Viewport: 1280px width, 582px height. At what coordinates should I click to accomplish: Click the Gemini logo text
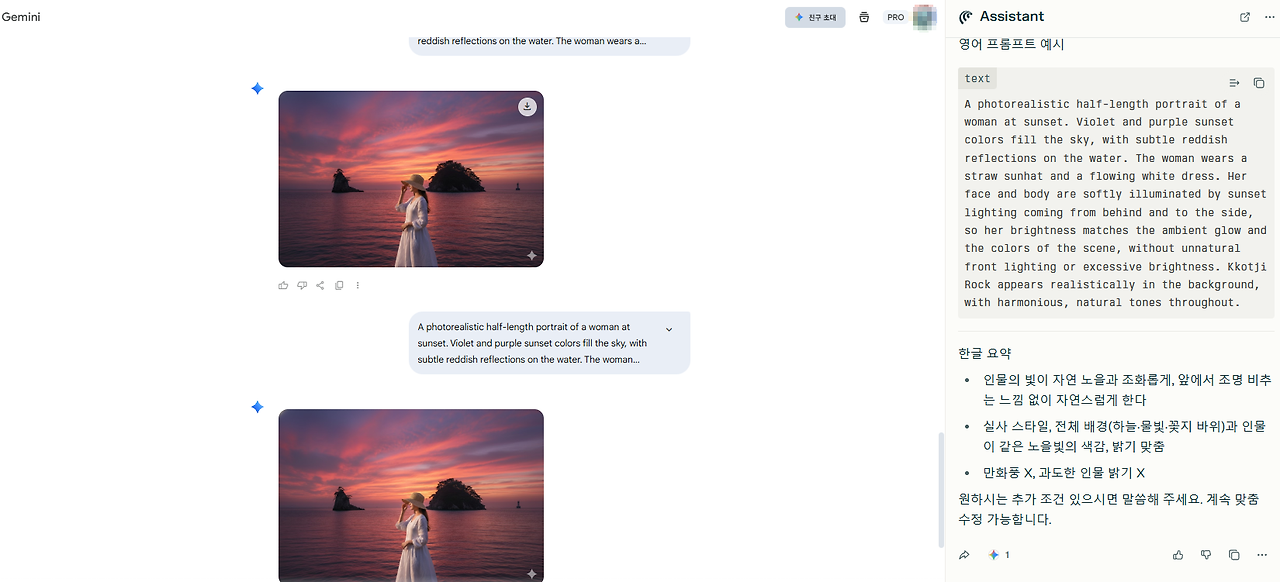(21, 17)
